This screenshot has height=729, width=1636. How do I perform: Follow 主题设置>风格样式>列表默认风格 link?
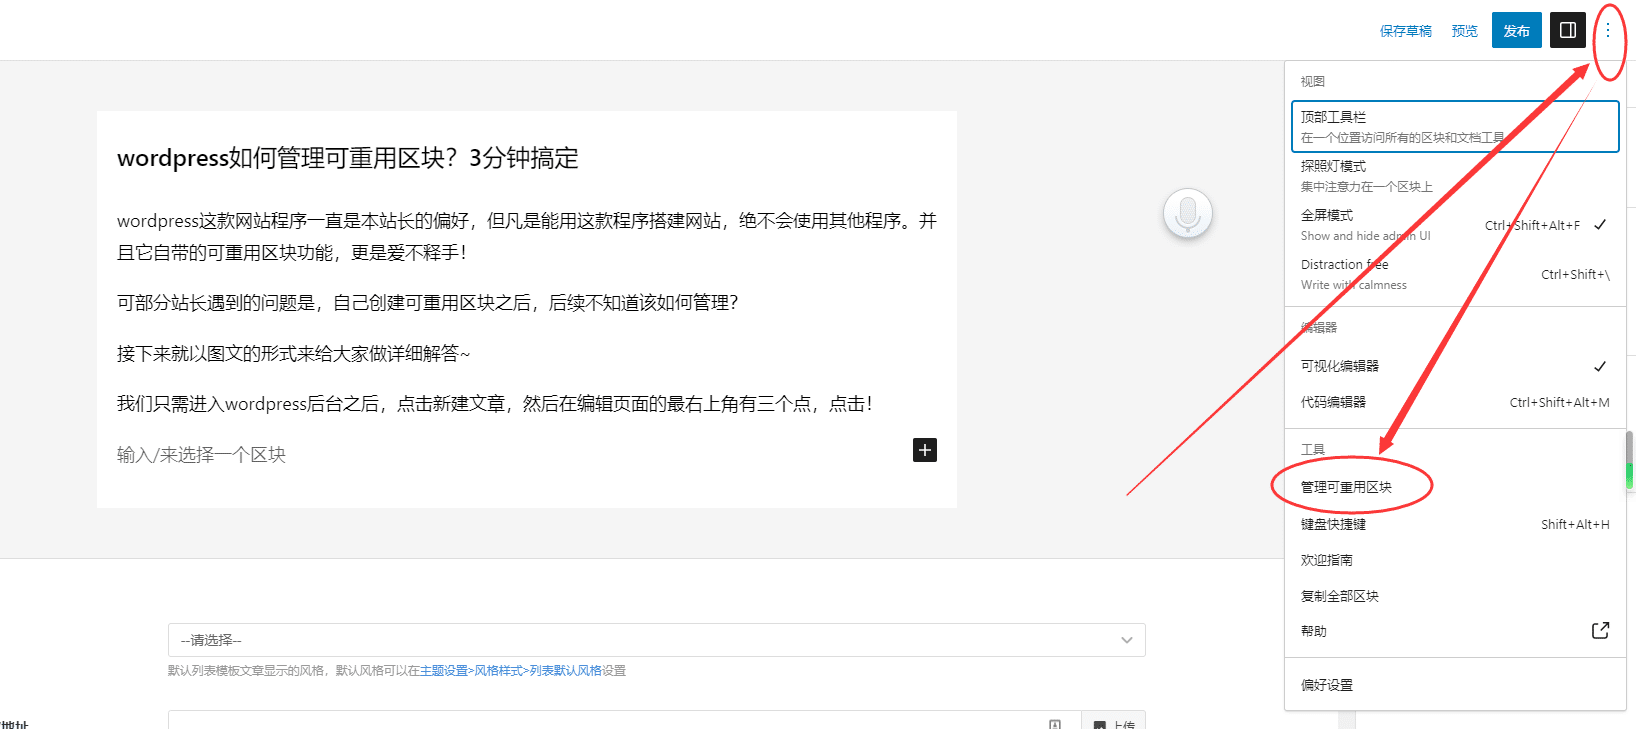coord(511,671)
